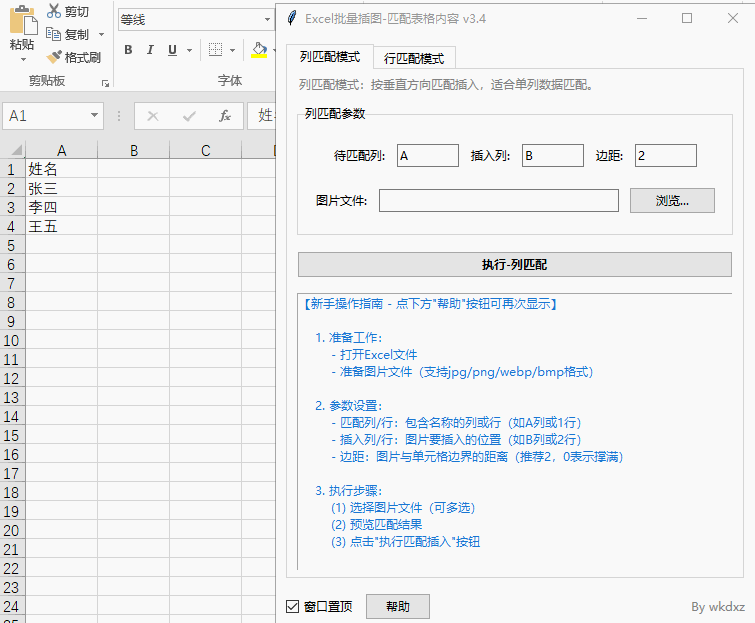This screenshot has height=623, width=755.
Task: Click the 浏览... browse button
Action: (672, 200)
